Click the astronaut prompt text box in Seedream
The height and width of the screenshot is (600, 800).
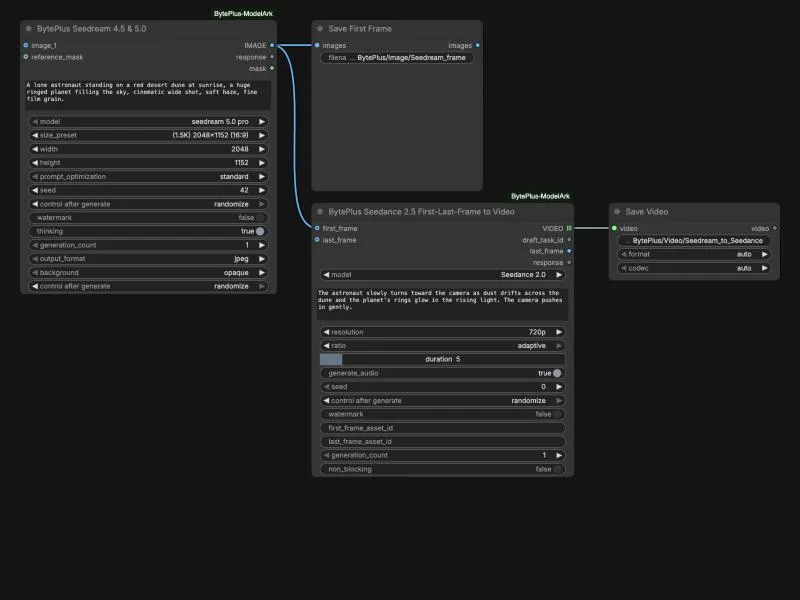(x=148, y=94)
